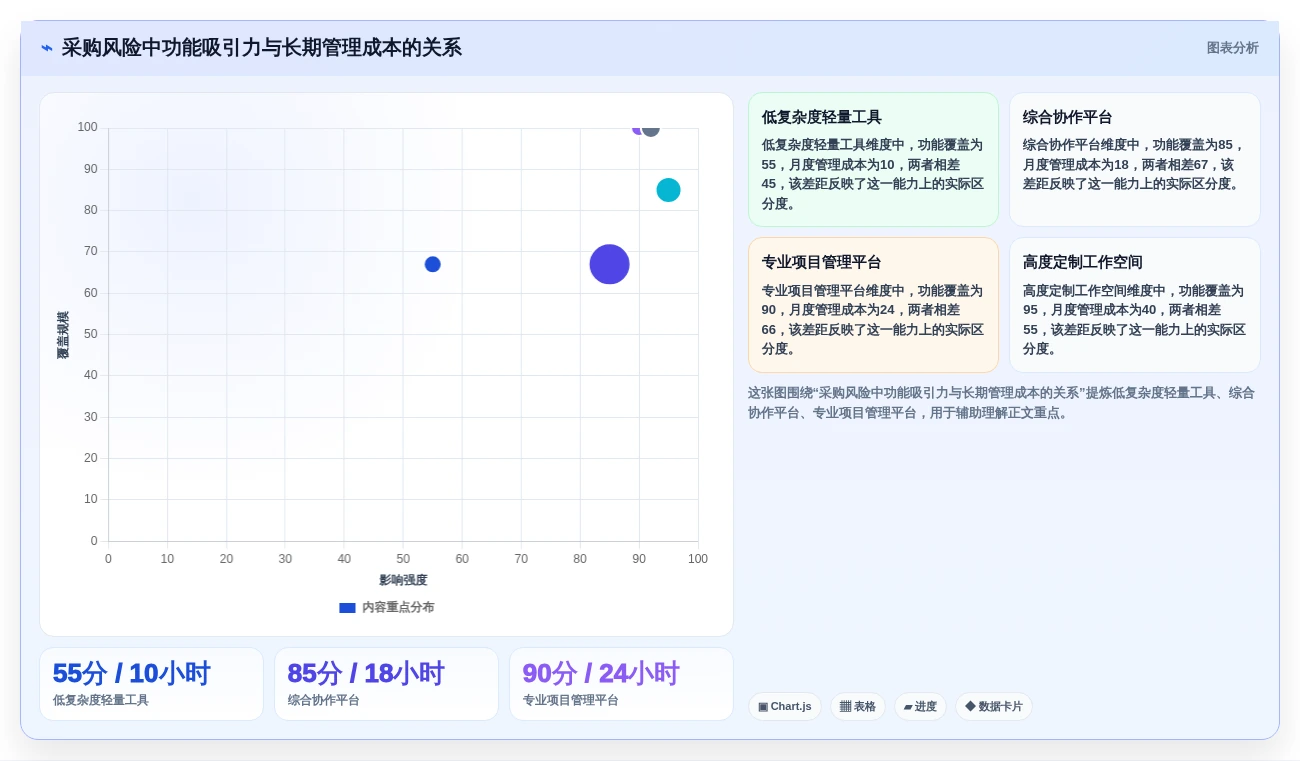Viewport: 1300px width, 761px height.
Task: Click the bar icon in 进度 tag
Action: pos(908,707)
